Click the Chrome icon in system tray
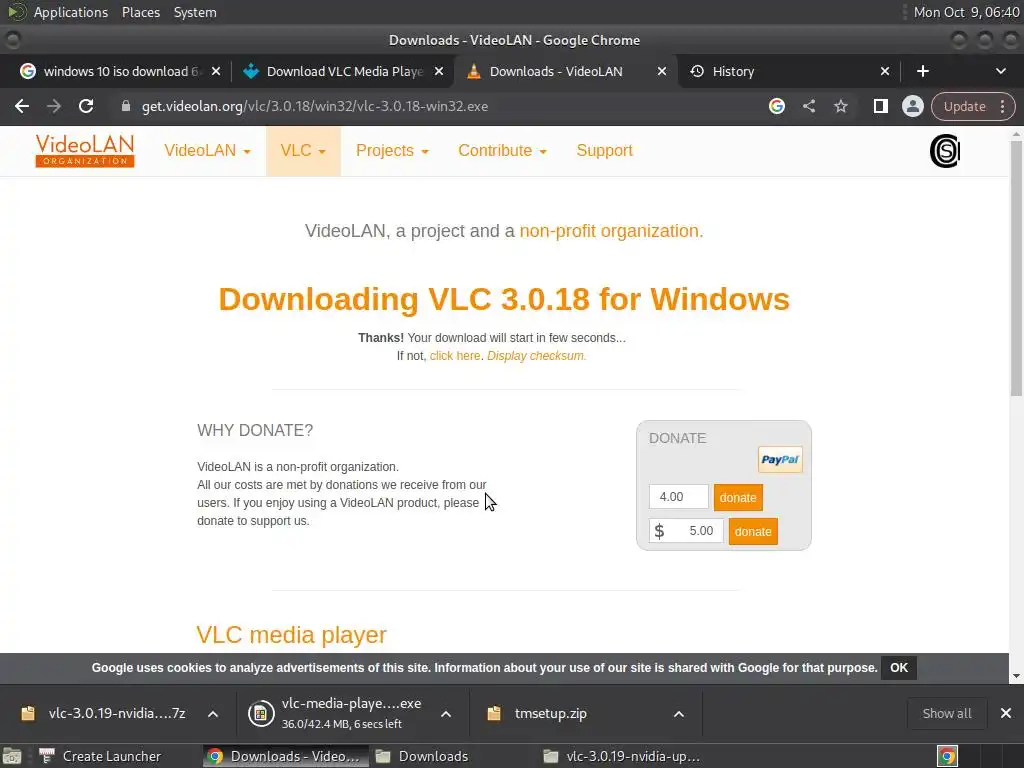The width and height of the screenshot is (1024, 768). [x=948, y=756]
